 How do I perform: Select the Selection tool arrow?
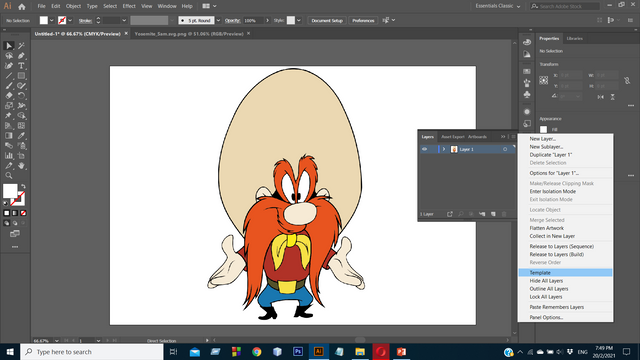point(9,46)
